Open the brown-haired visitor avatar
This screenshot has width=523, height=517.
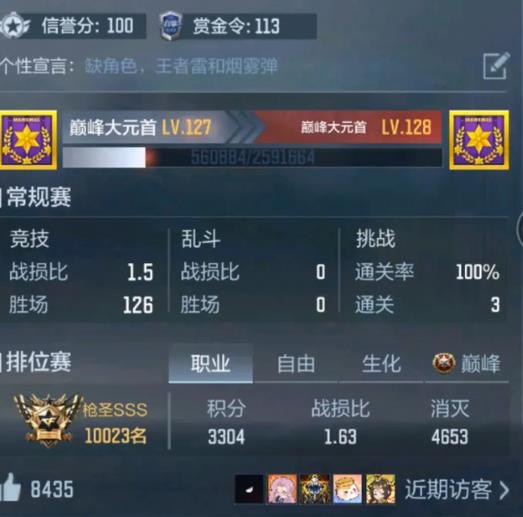(381, 489)
